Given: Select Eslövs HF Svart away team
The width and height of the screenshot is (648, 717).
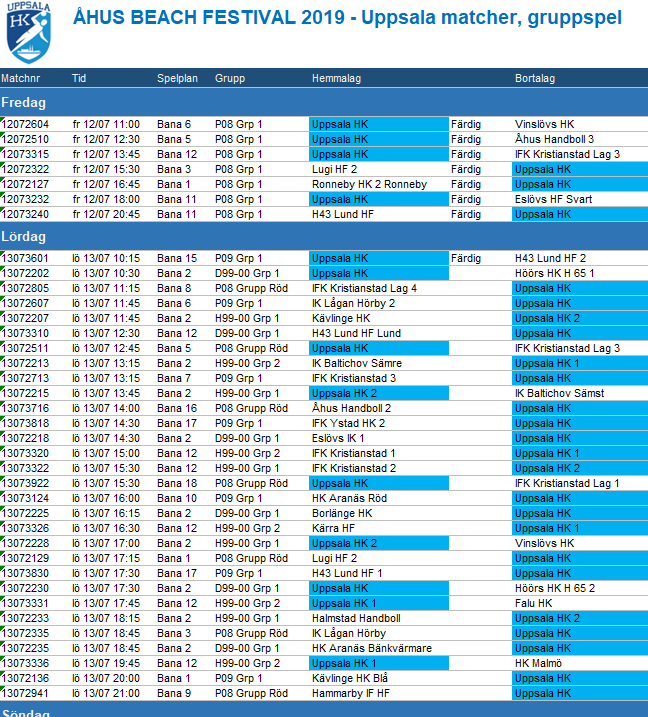Looking at the screenshot, I should [x=553, y=199].
